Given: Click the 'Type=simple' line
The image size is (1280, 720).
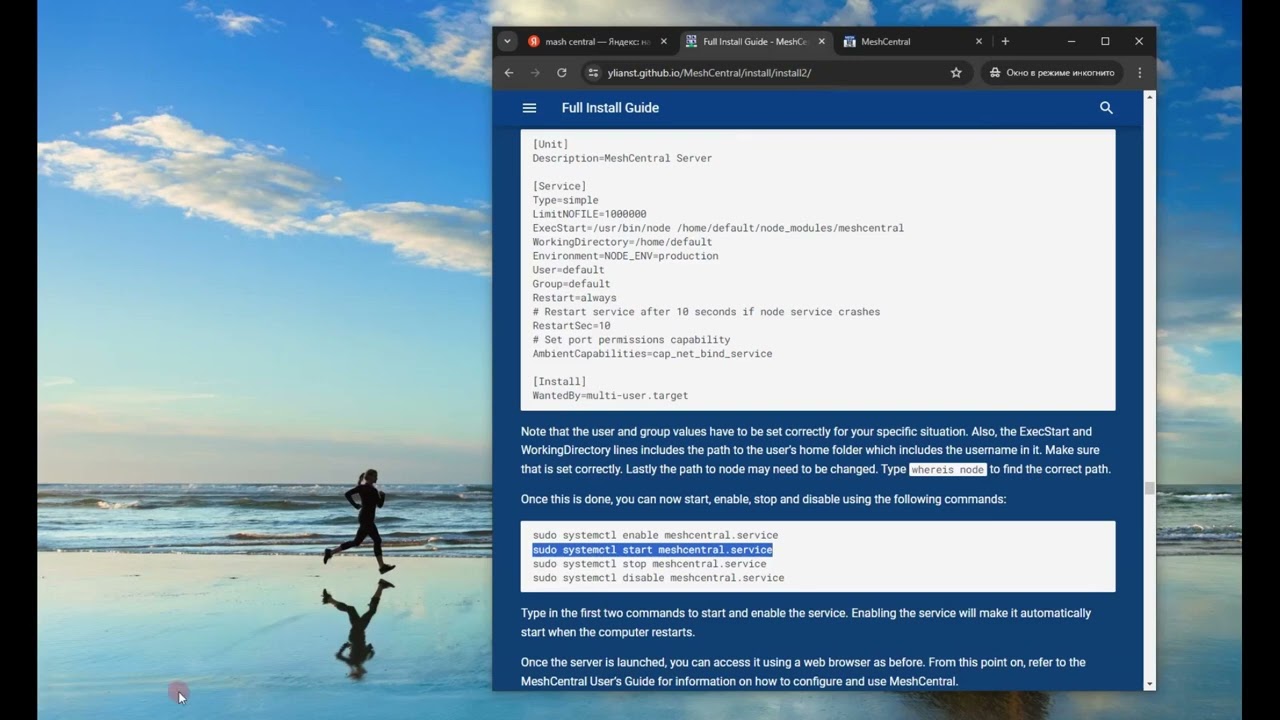Looking at the screenshot, I should (565, 200).
